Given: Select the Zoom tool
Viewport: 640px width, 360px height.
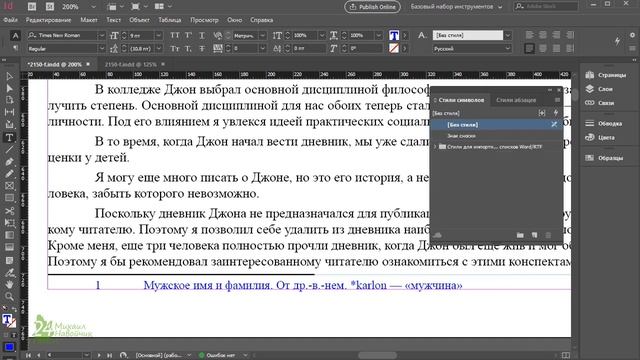Looking at the screenshot, I should [9, 296].
